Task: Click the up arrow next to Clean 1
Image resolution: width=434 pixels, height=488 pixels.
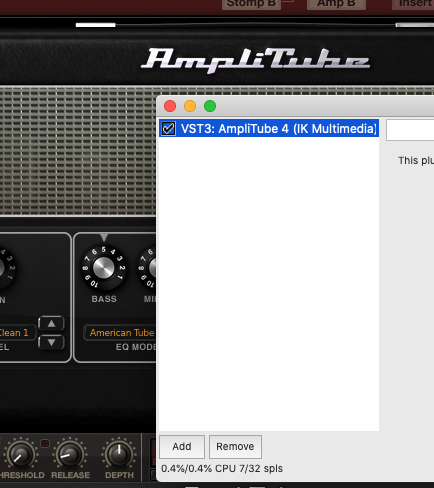Action: point(51,323)
